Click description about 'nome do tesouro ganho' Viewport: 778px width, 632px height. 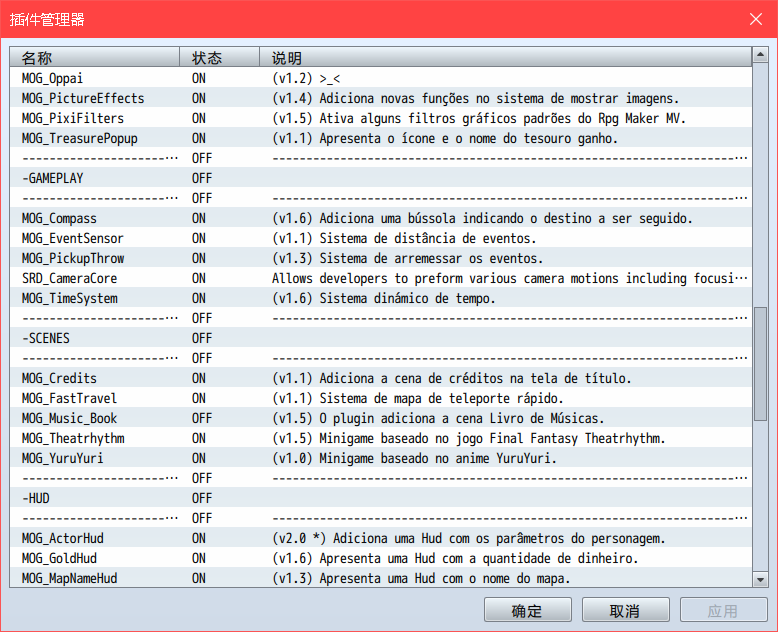[445, 138]
